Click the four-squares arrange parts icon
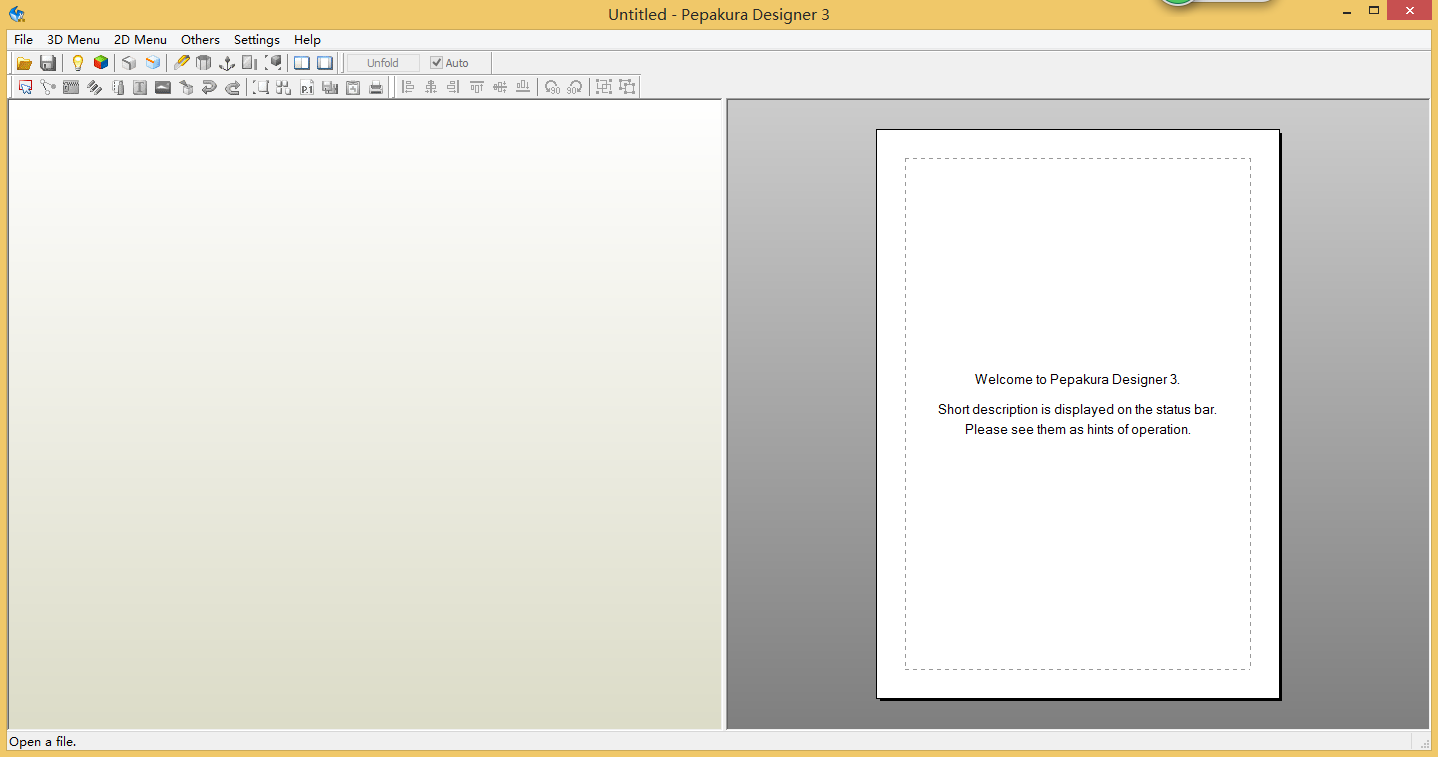The image size is (1438, 757). [283, 87]
